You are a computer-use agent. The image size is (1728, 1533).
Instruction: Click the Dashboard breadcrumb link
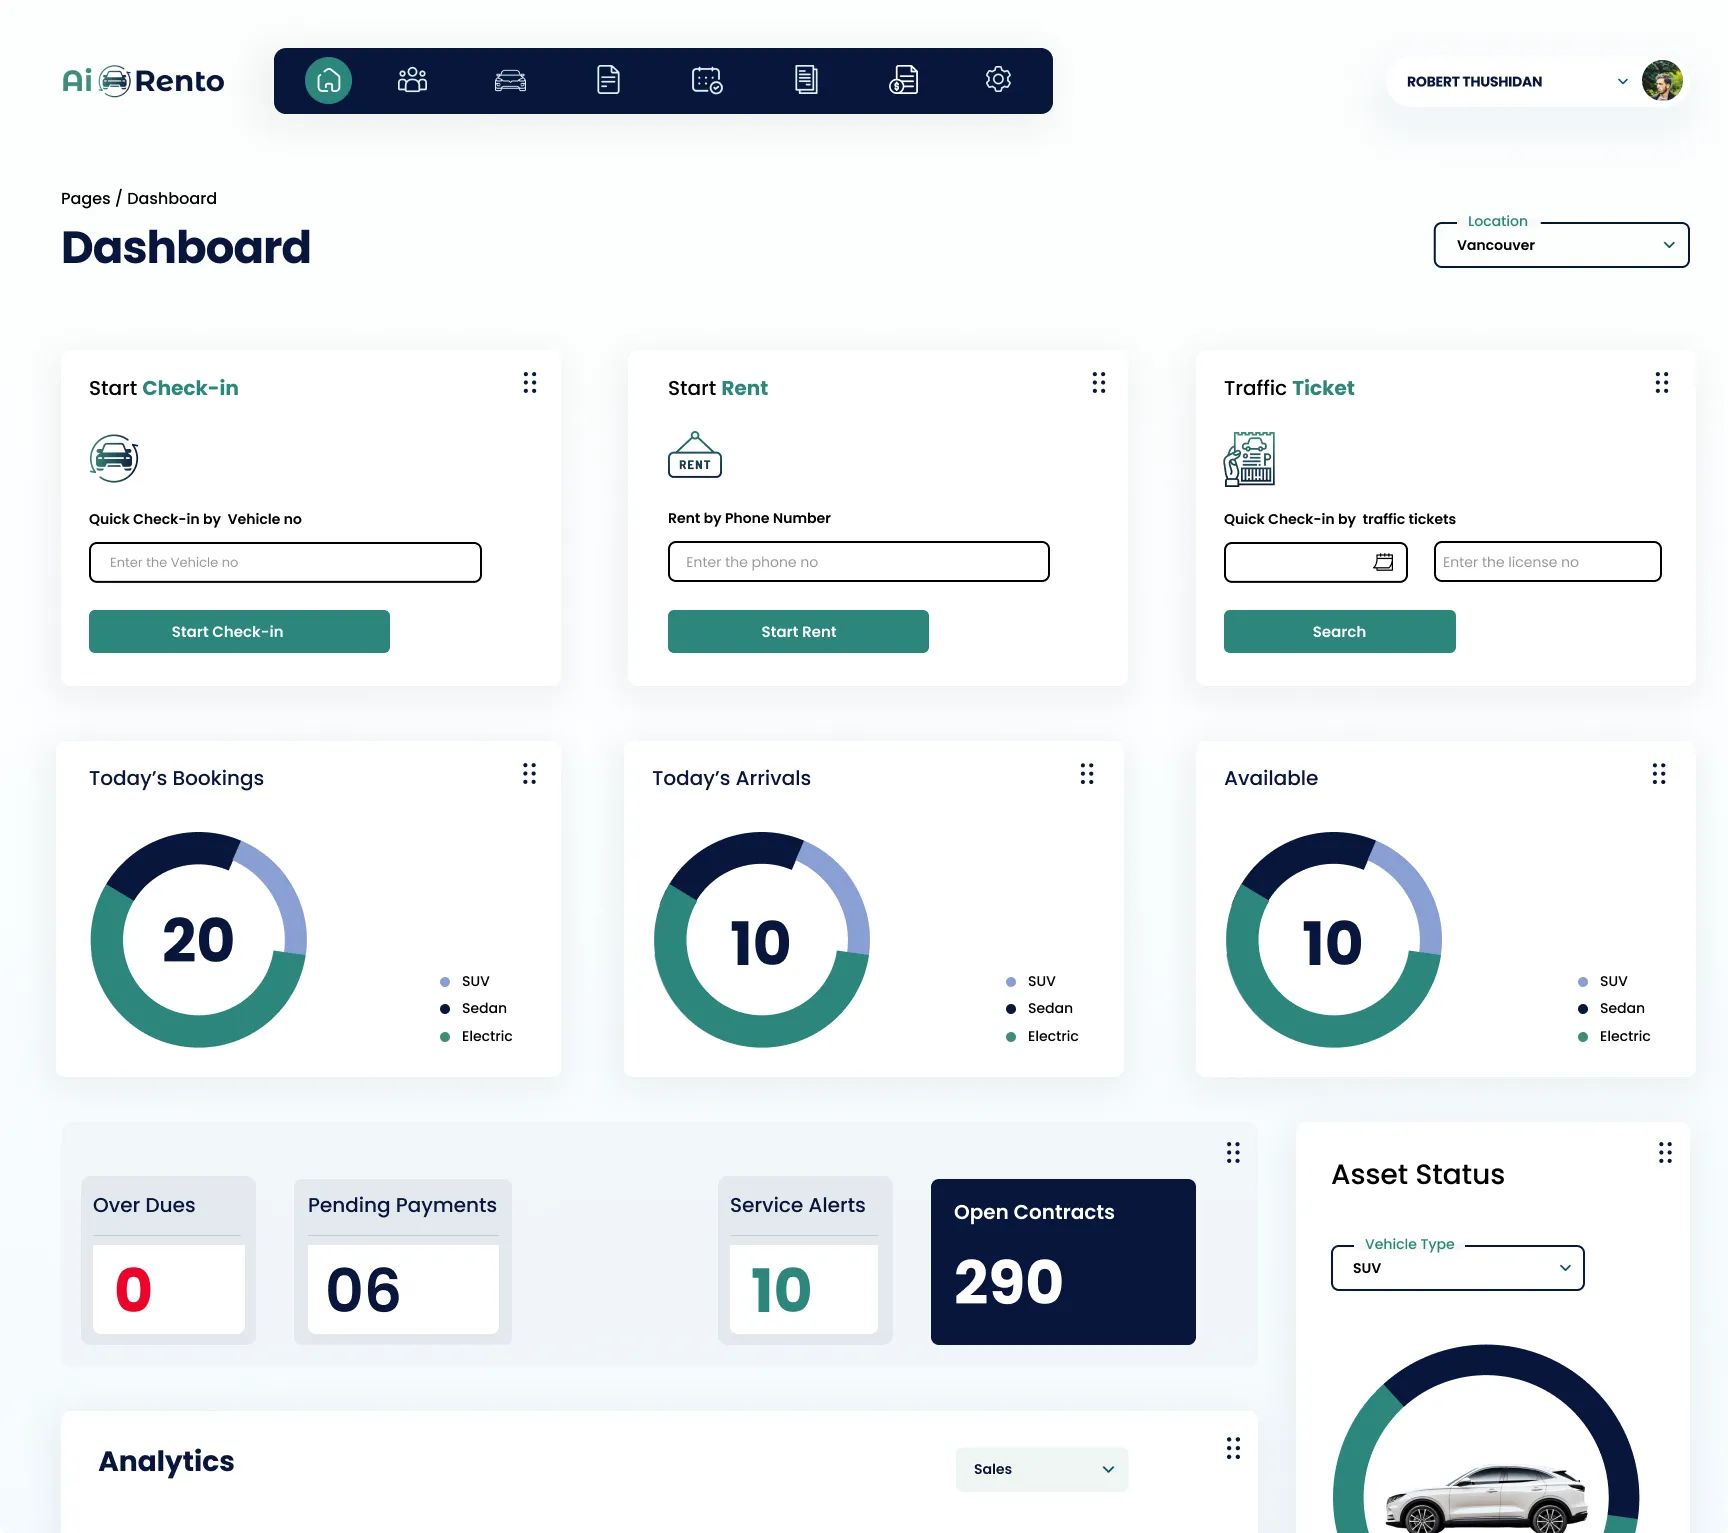172,198
